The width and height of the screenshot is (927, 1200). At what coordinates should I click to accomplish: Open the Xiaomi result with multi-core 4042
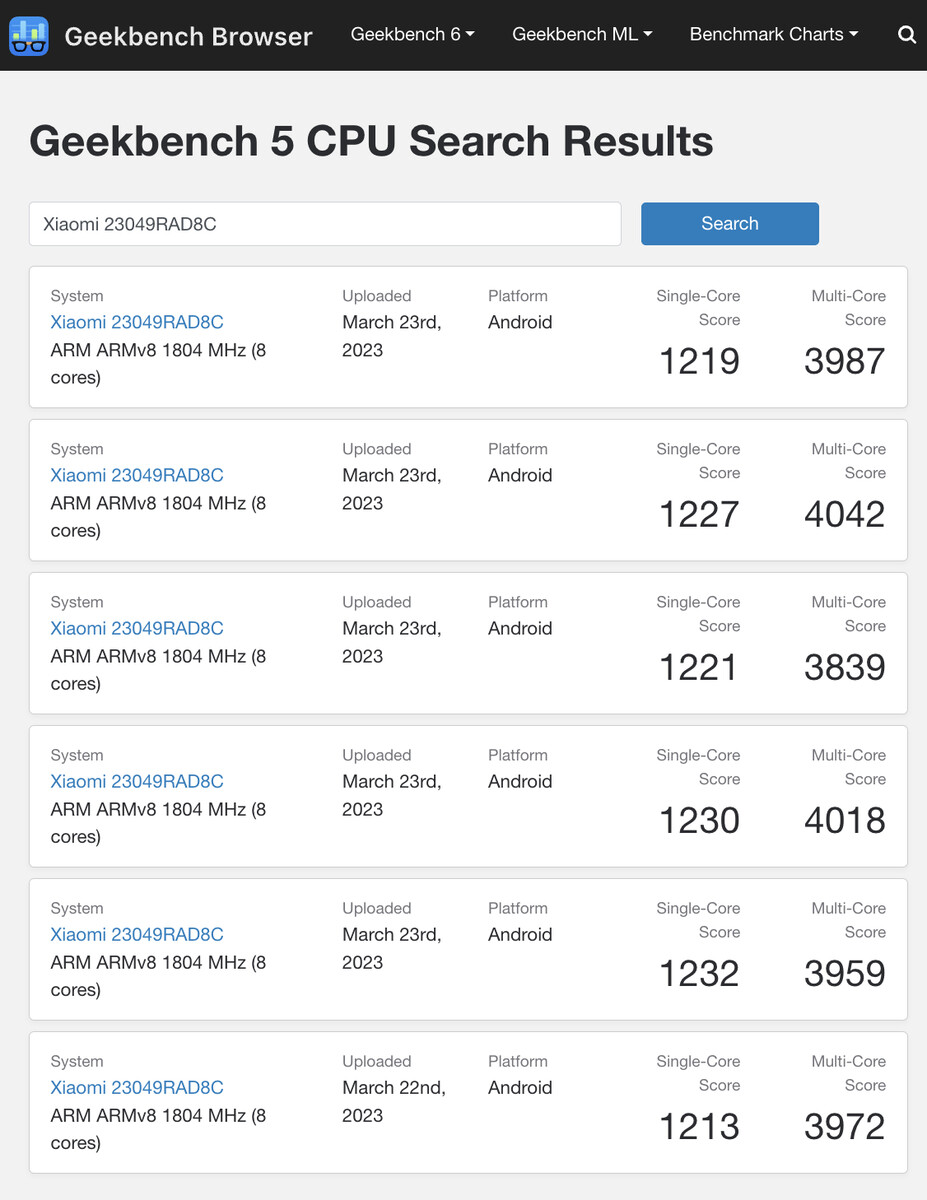[x=137, y=475]
